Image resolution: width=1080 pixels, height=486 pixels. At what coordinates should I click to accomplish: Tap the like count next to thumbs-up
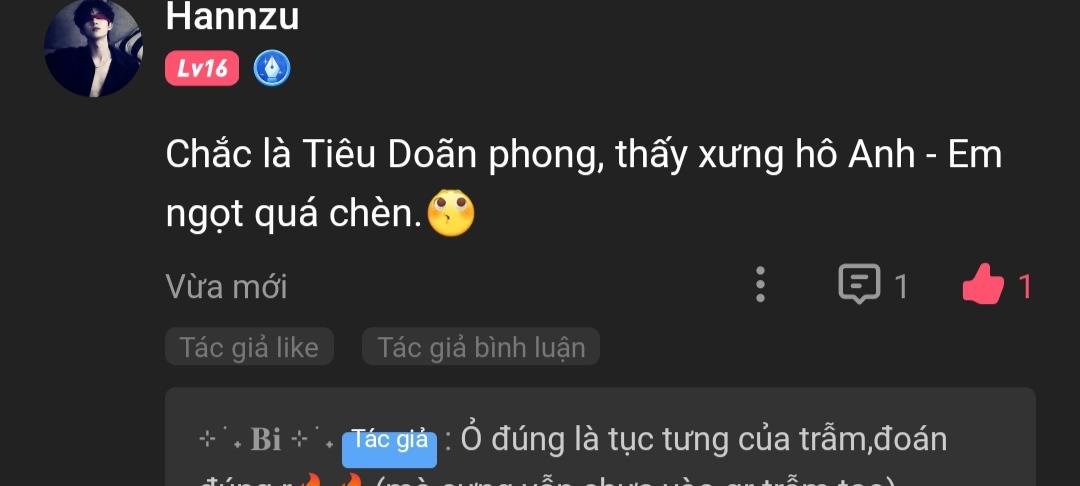pos(1025,286)
